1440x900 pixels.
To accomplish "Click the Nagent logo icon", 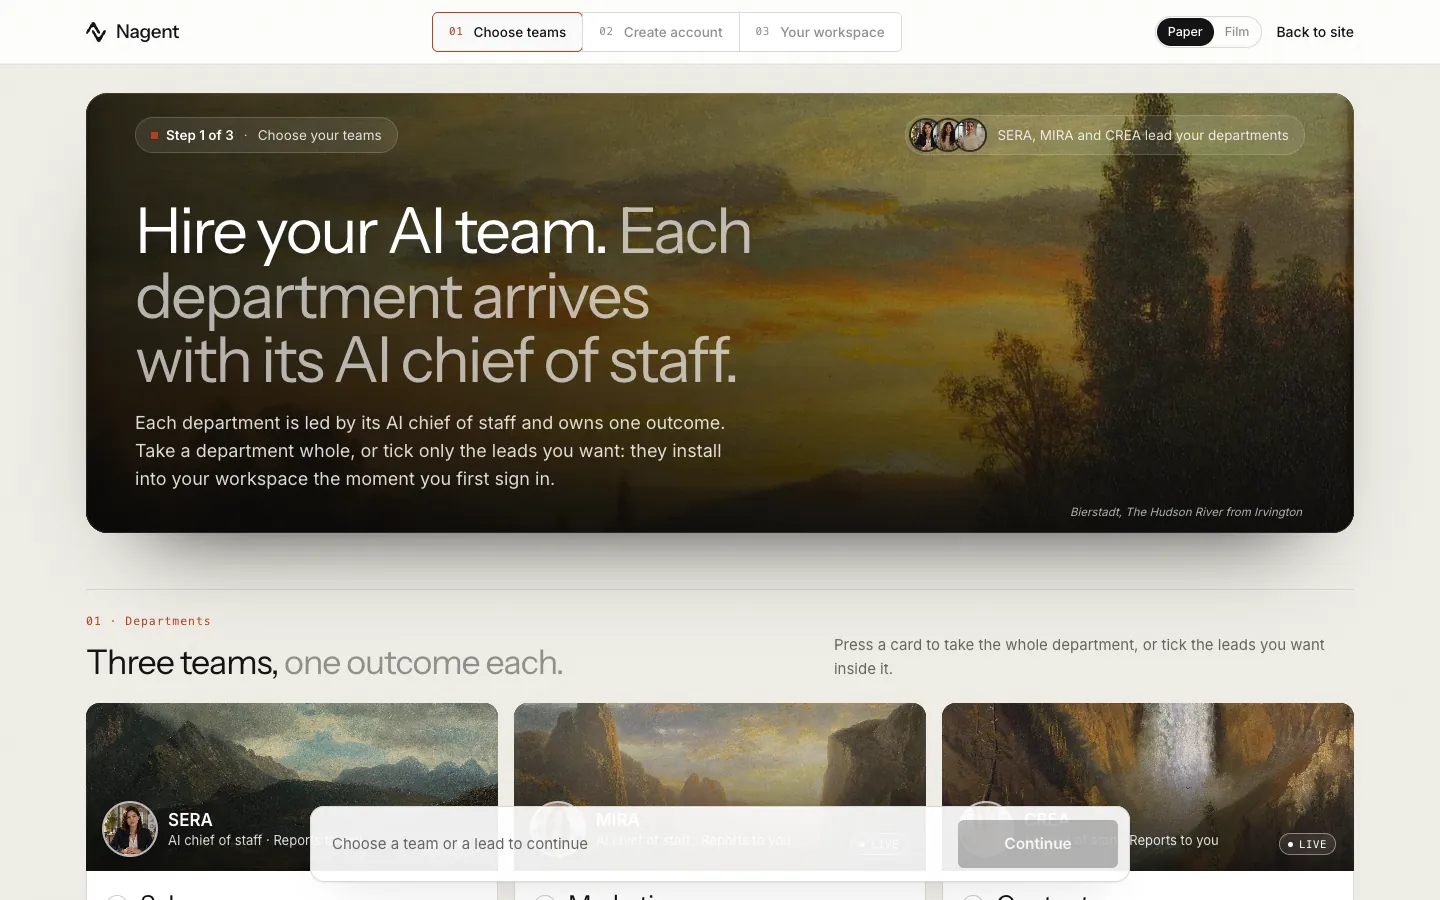I will [x=96, y=32].
